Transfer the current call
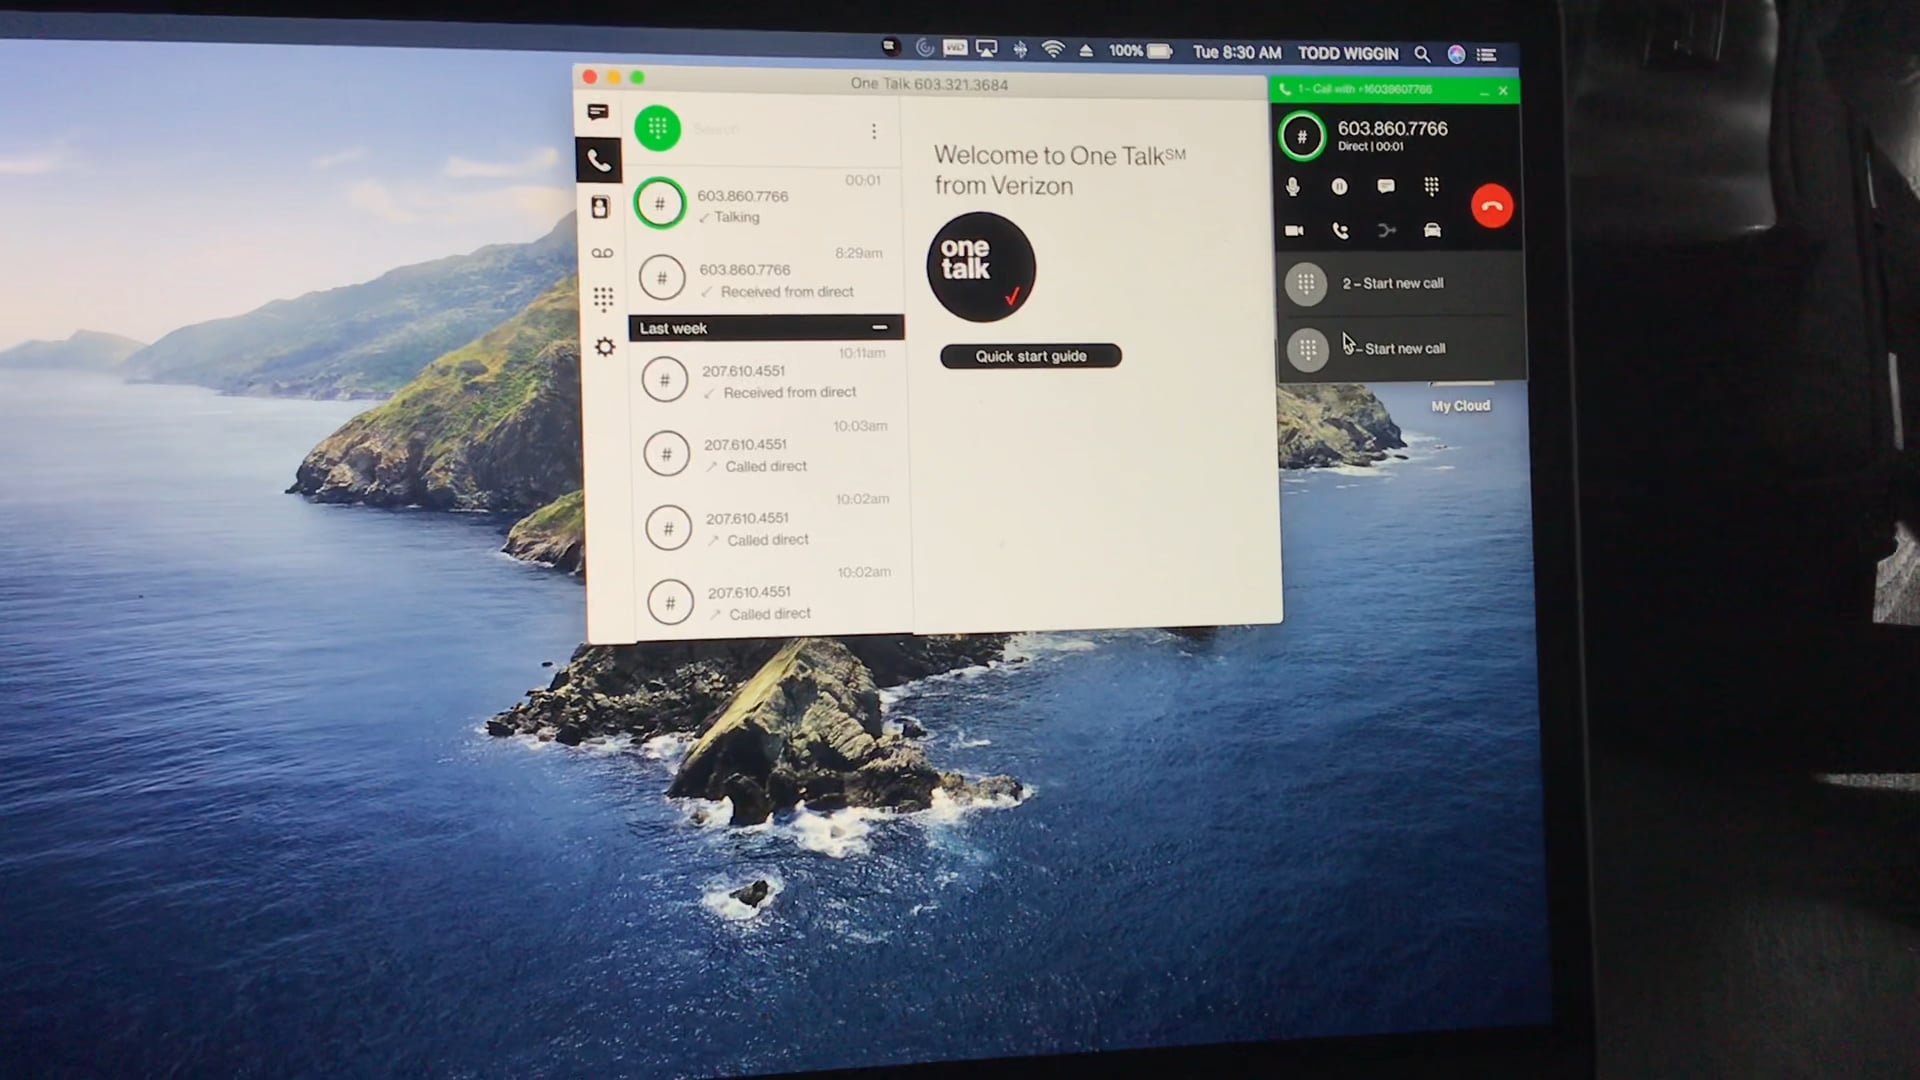Image resolution: width=1920 pixels, height=1080 pixels. point(1386,230)
